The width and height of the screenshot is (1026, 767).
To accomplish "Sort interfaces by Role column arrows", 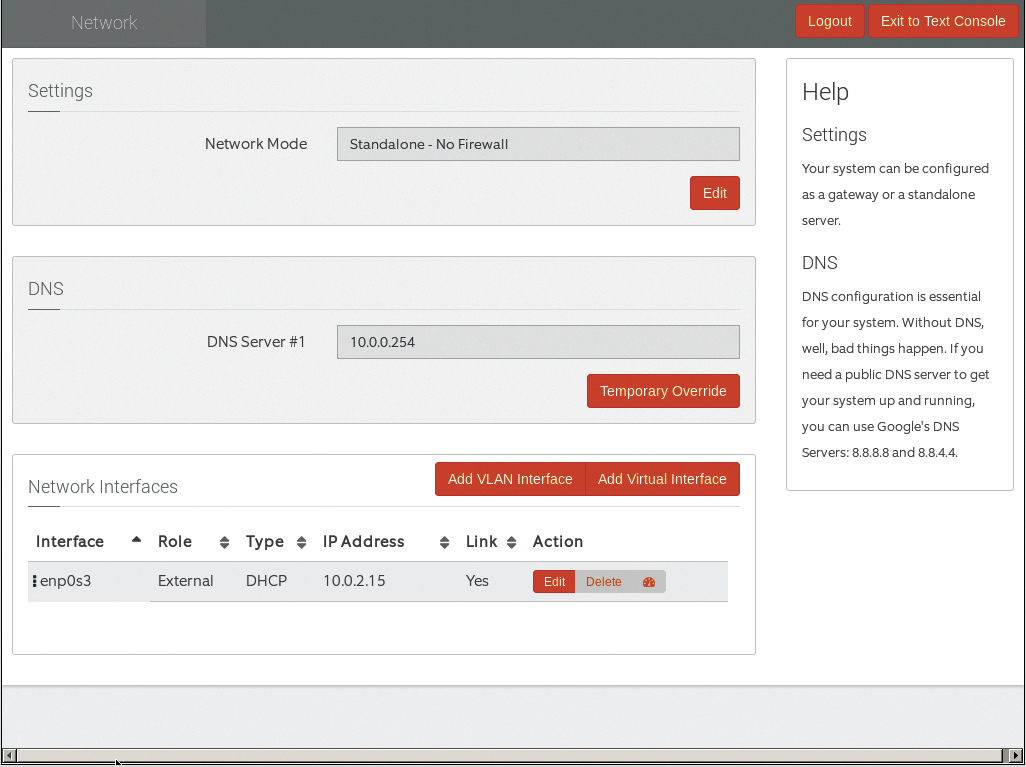I will (224, 542).
